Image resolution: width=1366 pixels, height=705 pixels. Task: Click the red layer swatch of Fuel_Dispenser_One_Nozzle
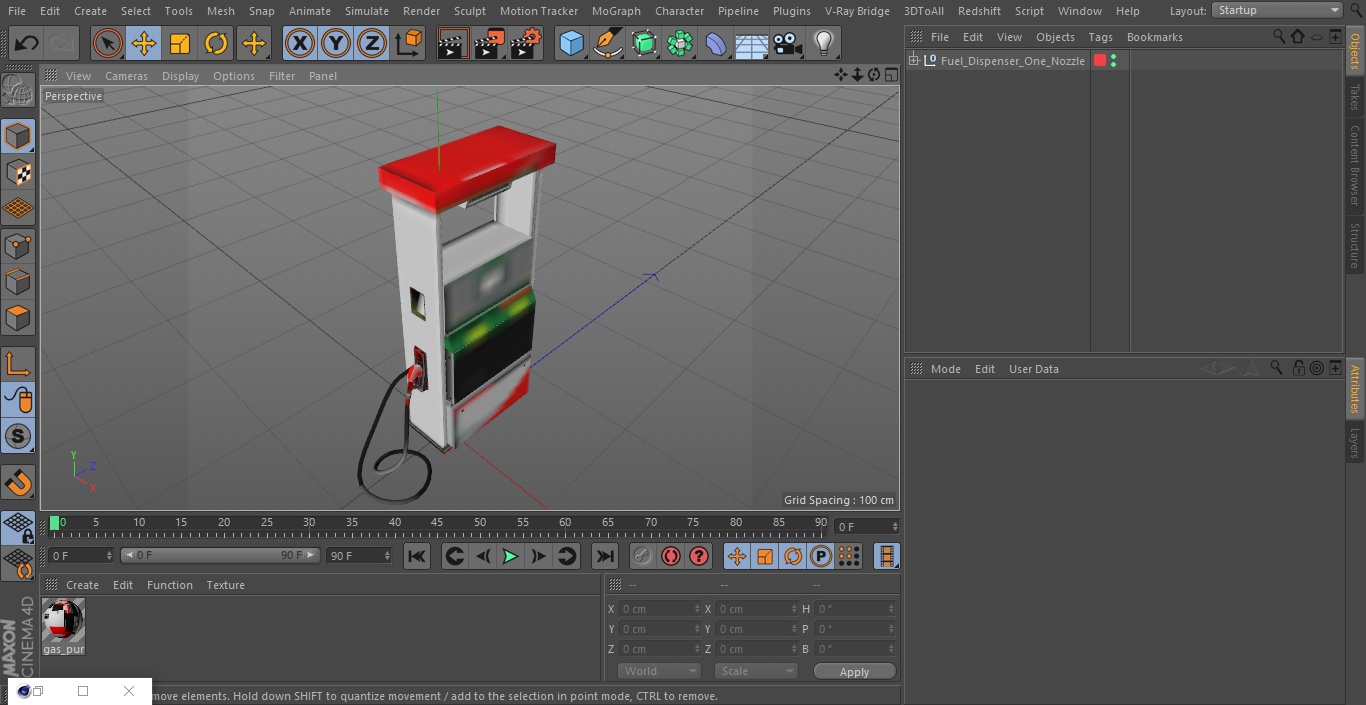1100,61
